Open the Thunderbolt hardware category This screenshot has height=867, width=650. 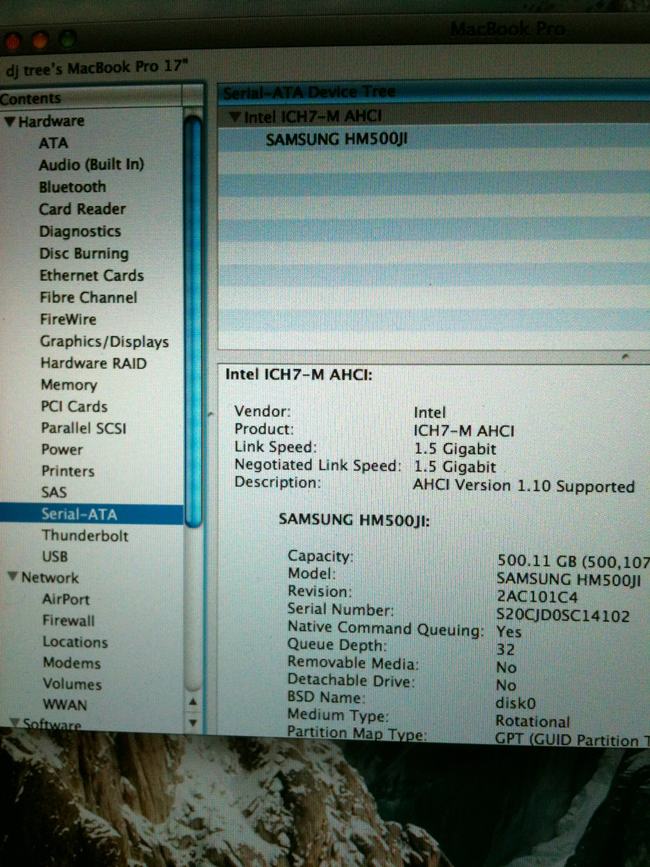pos(84,536)
